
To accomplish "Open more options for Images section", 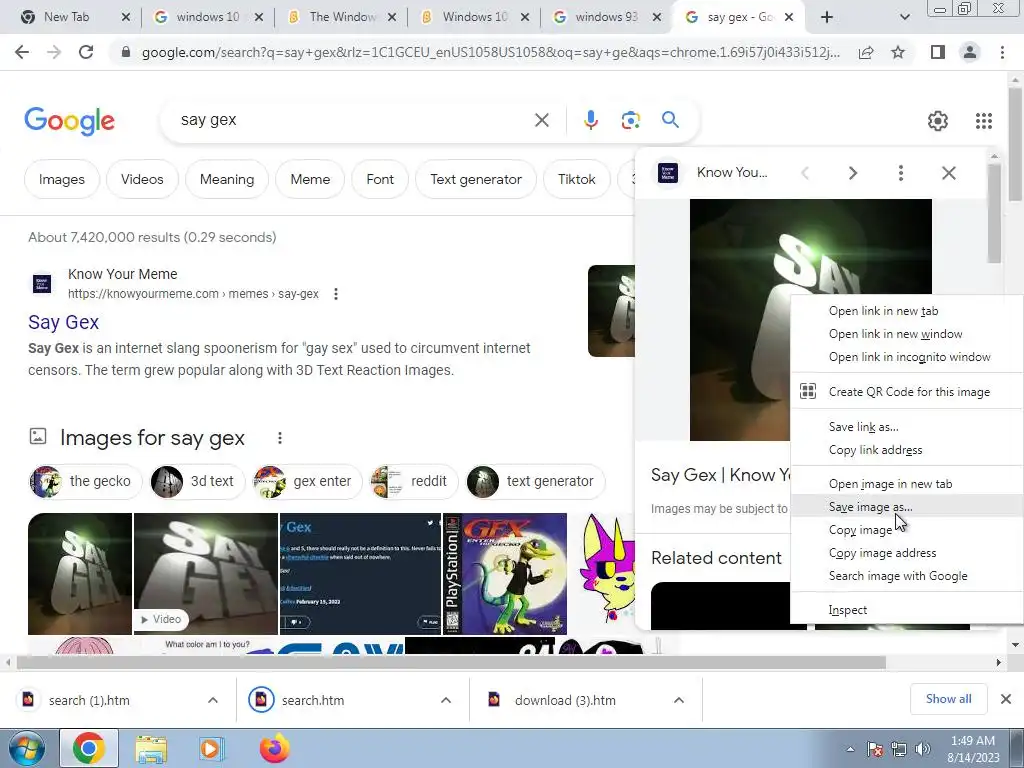I will pos(280,438).
